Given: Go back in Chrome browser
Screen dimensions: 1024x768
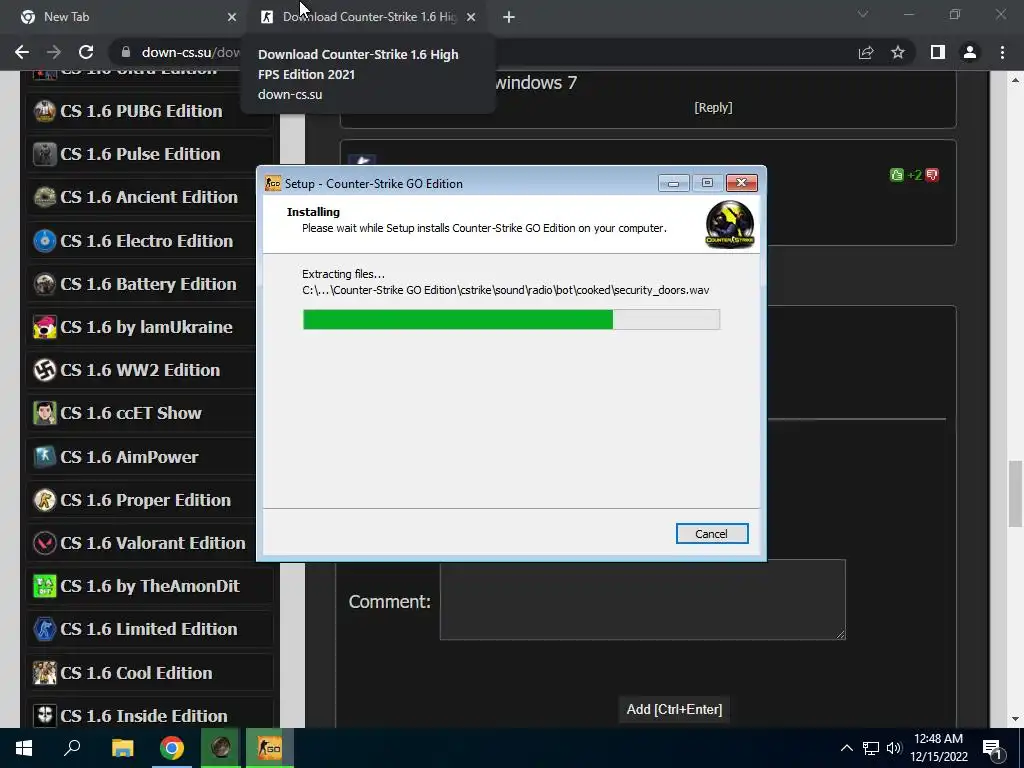Looking at the screenshot, I should click(x=22, y=52).
